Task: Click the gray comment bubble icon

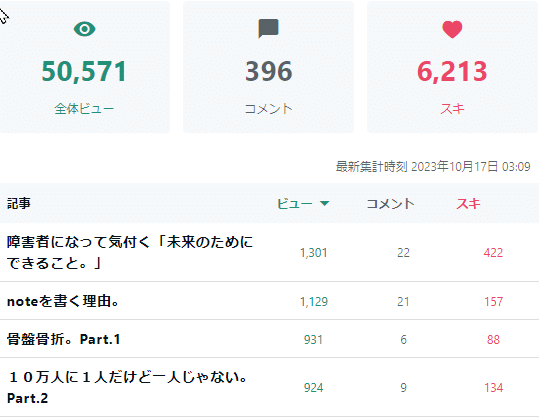Action: (268, 28)
